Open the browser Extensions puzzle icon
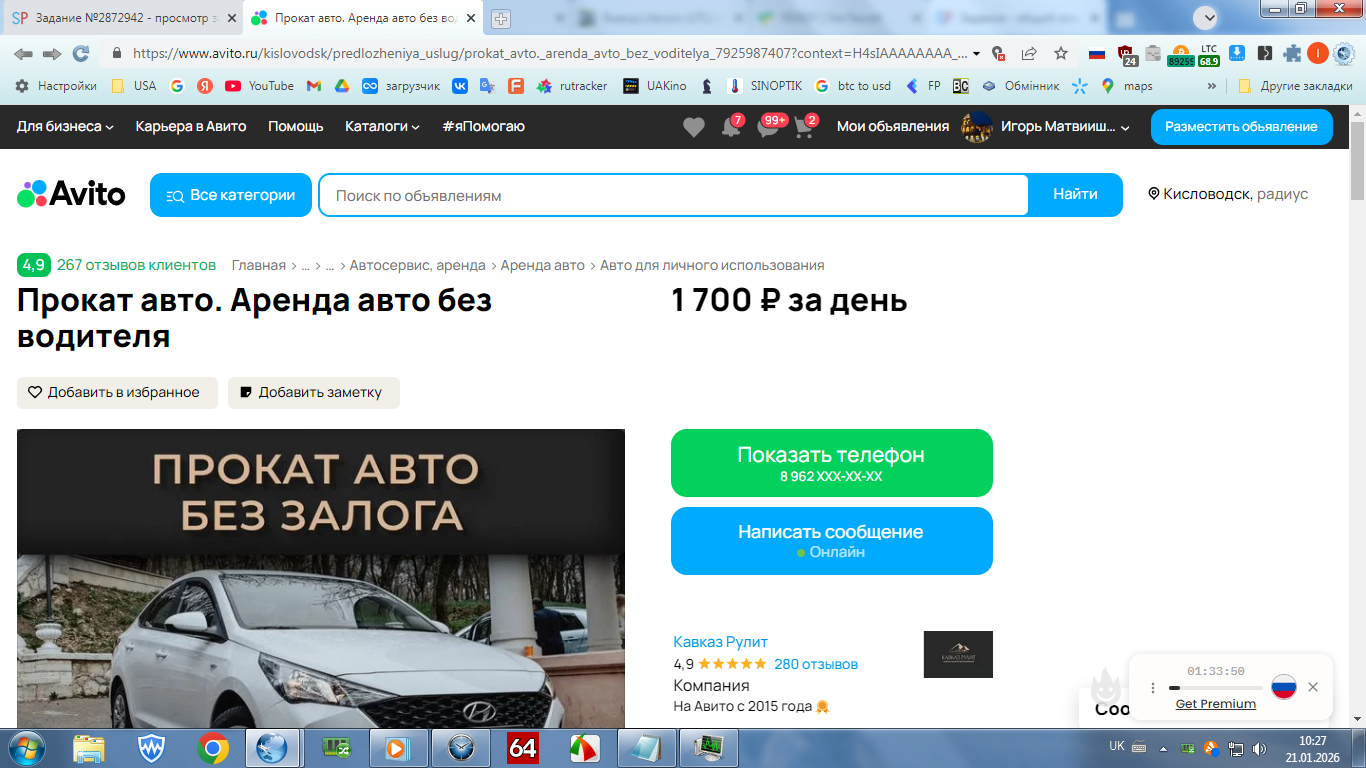 (x=1293, y=53)
